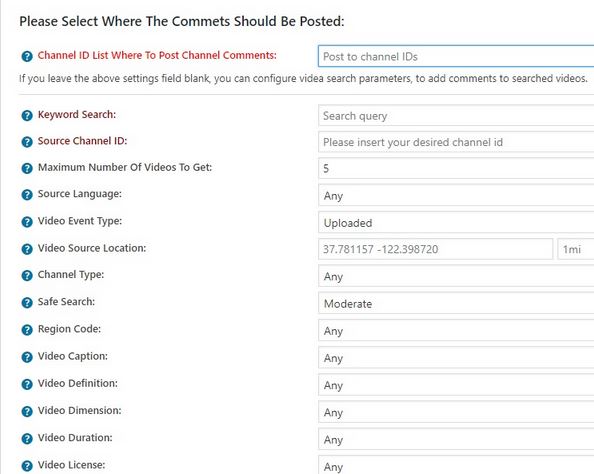594x474 pixels.
Task: Expand the Video Definition dropdown
Action: coord(456,385)
